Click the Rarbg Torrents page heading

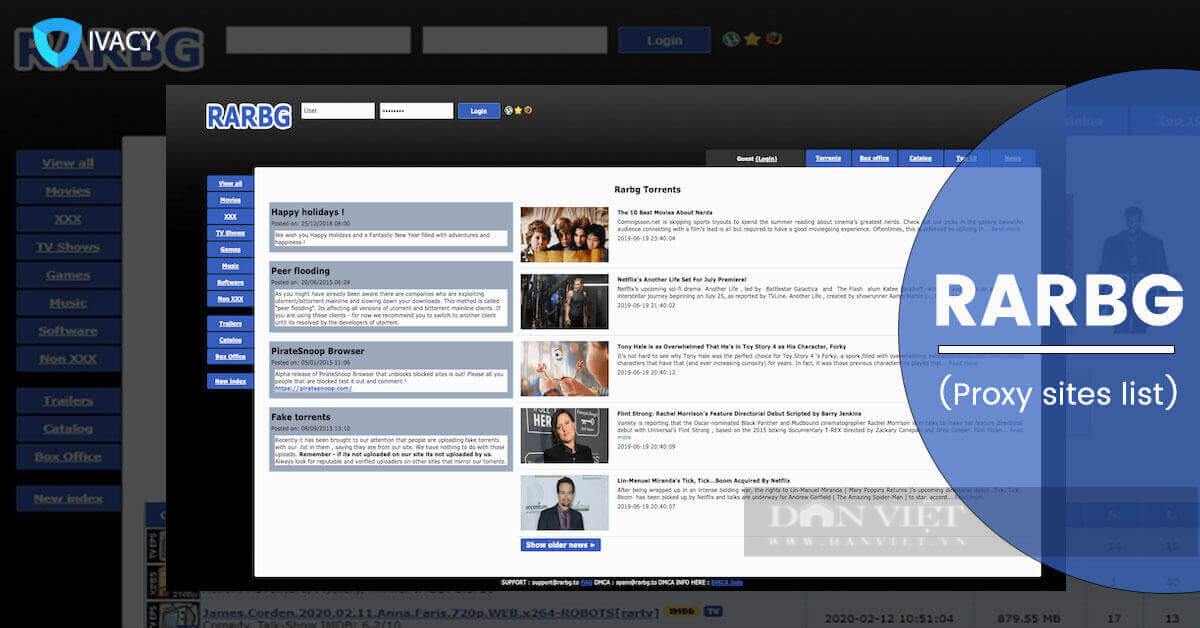[647, 189]
